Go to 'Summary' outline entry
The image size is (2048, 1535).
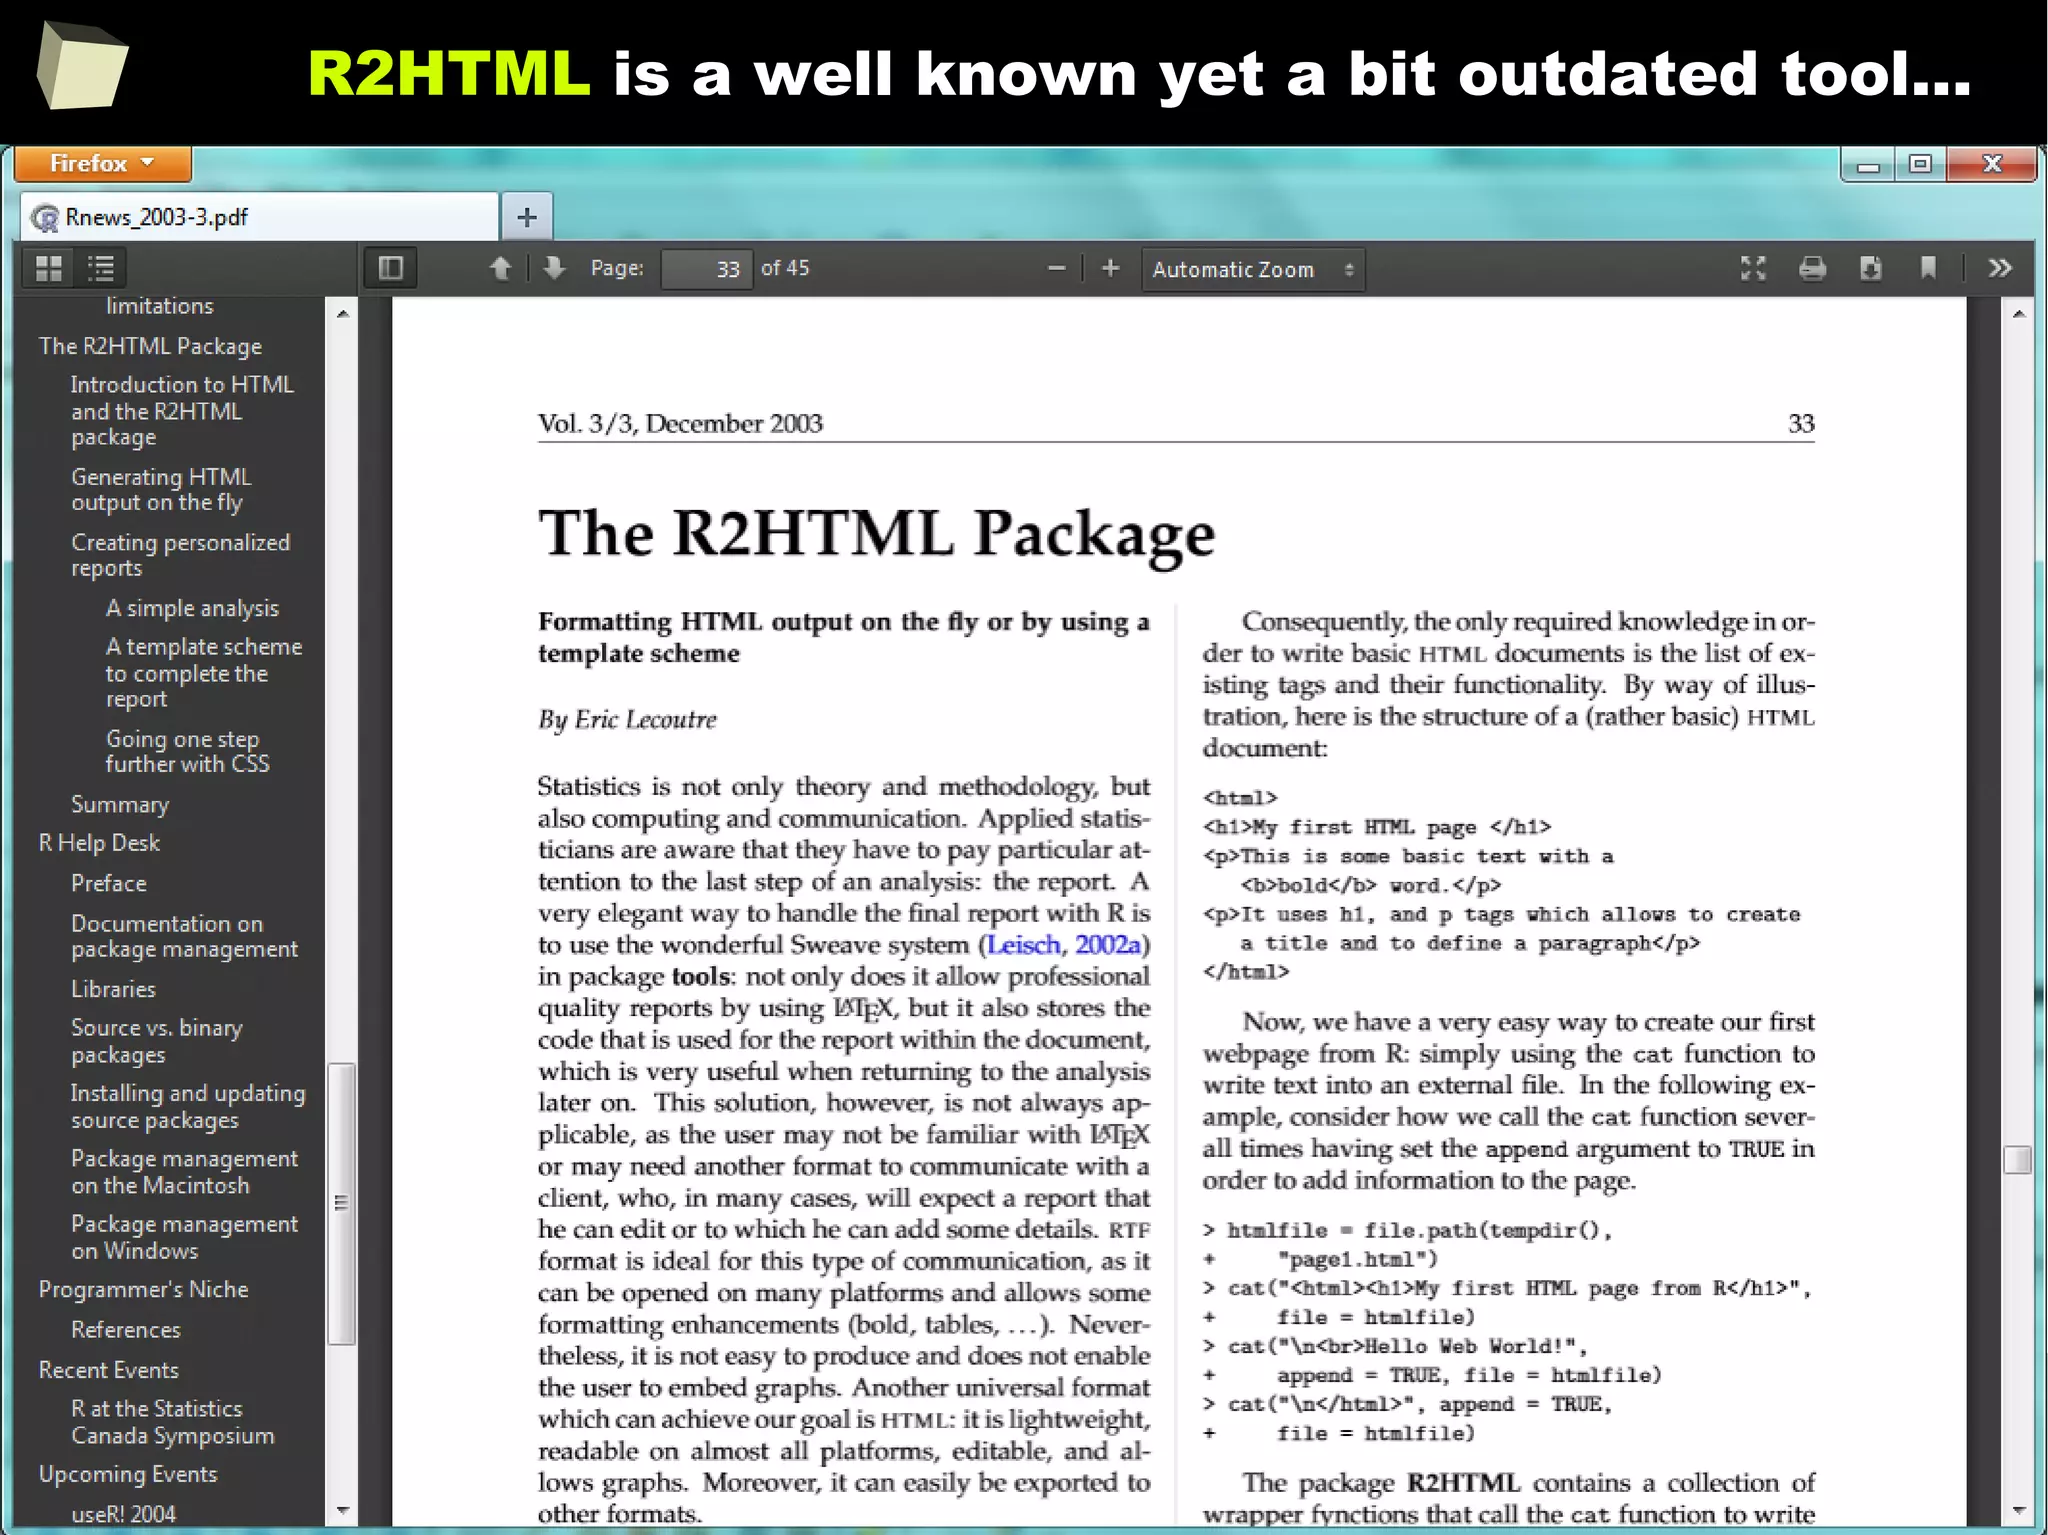tap(120, 804)
